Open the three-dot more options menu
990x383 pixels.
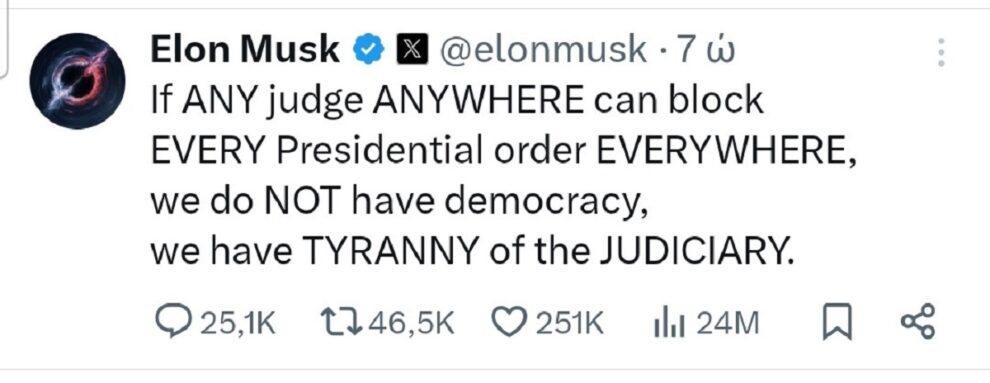pos(941,52)
